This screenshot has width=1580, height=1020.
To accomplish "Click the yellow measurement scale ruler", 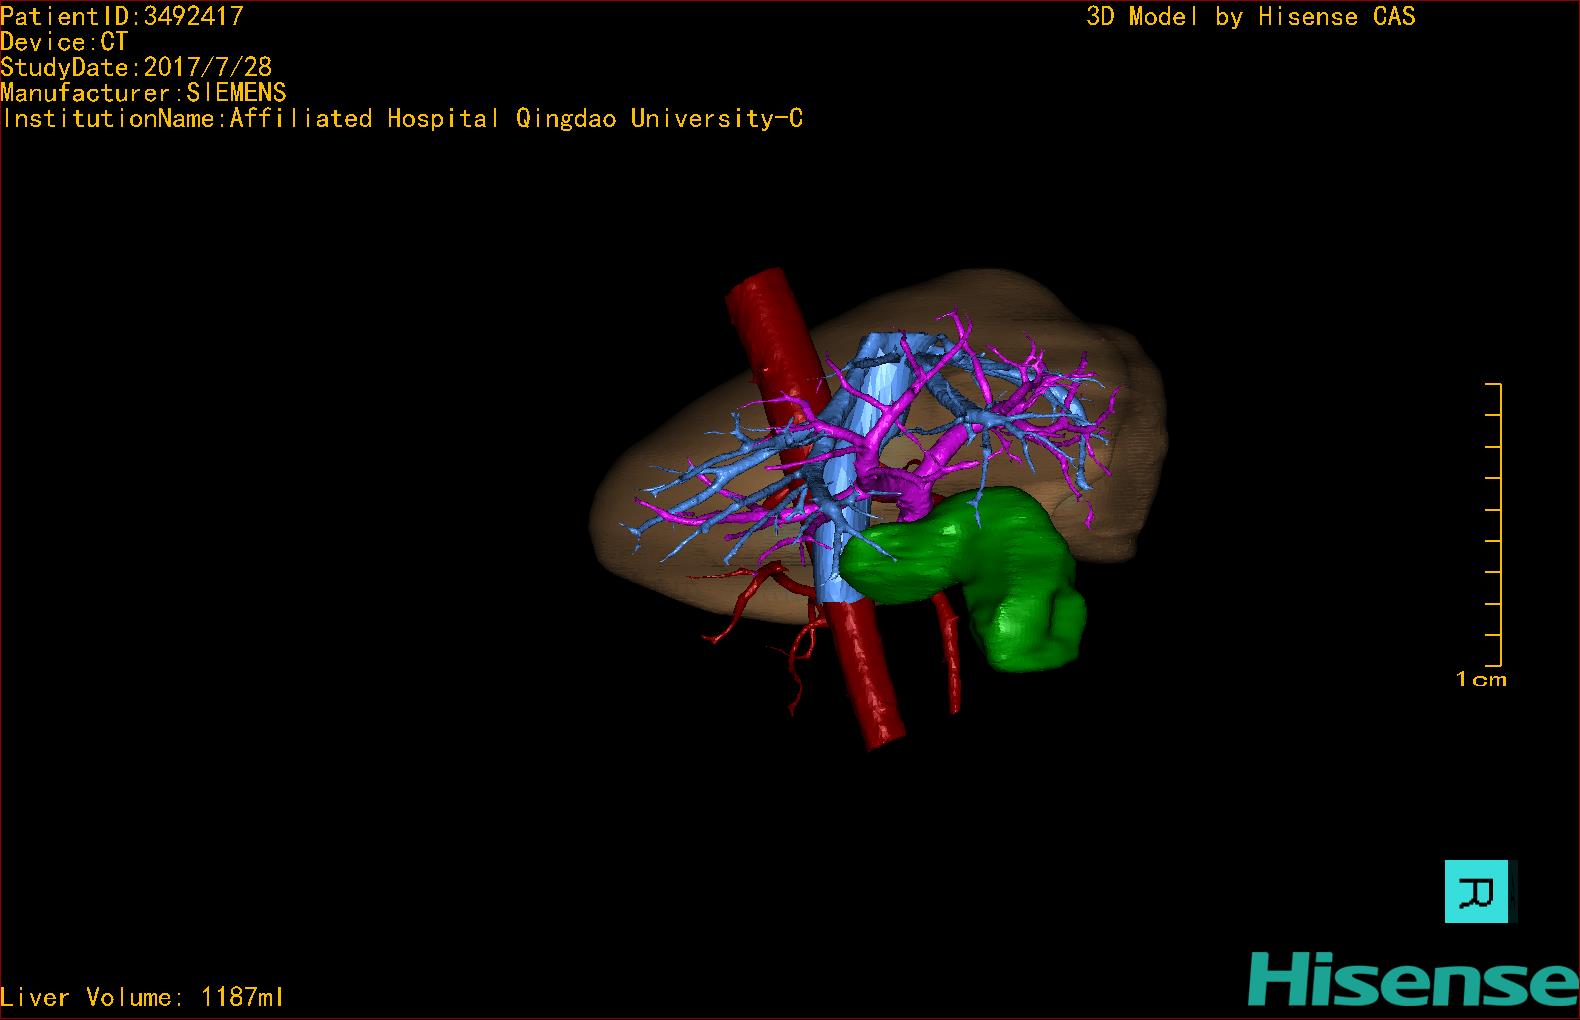I will pos(1493,524).
